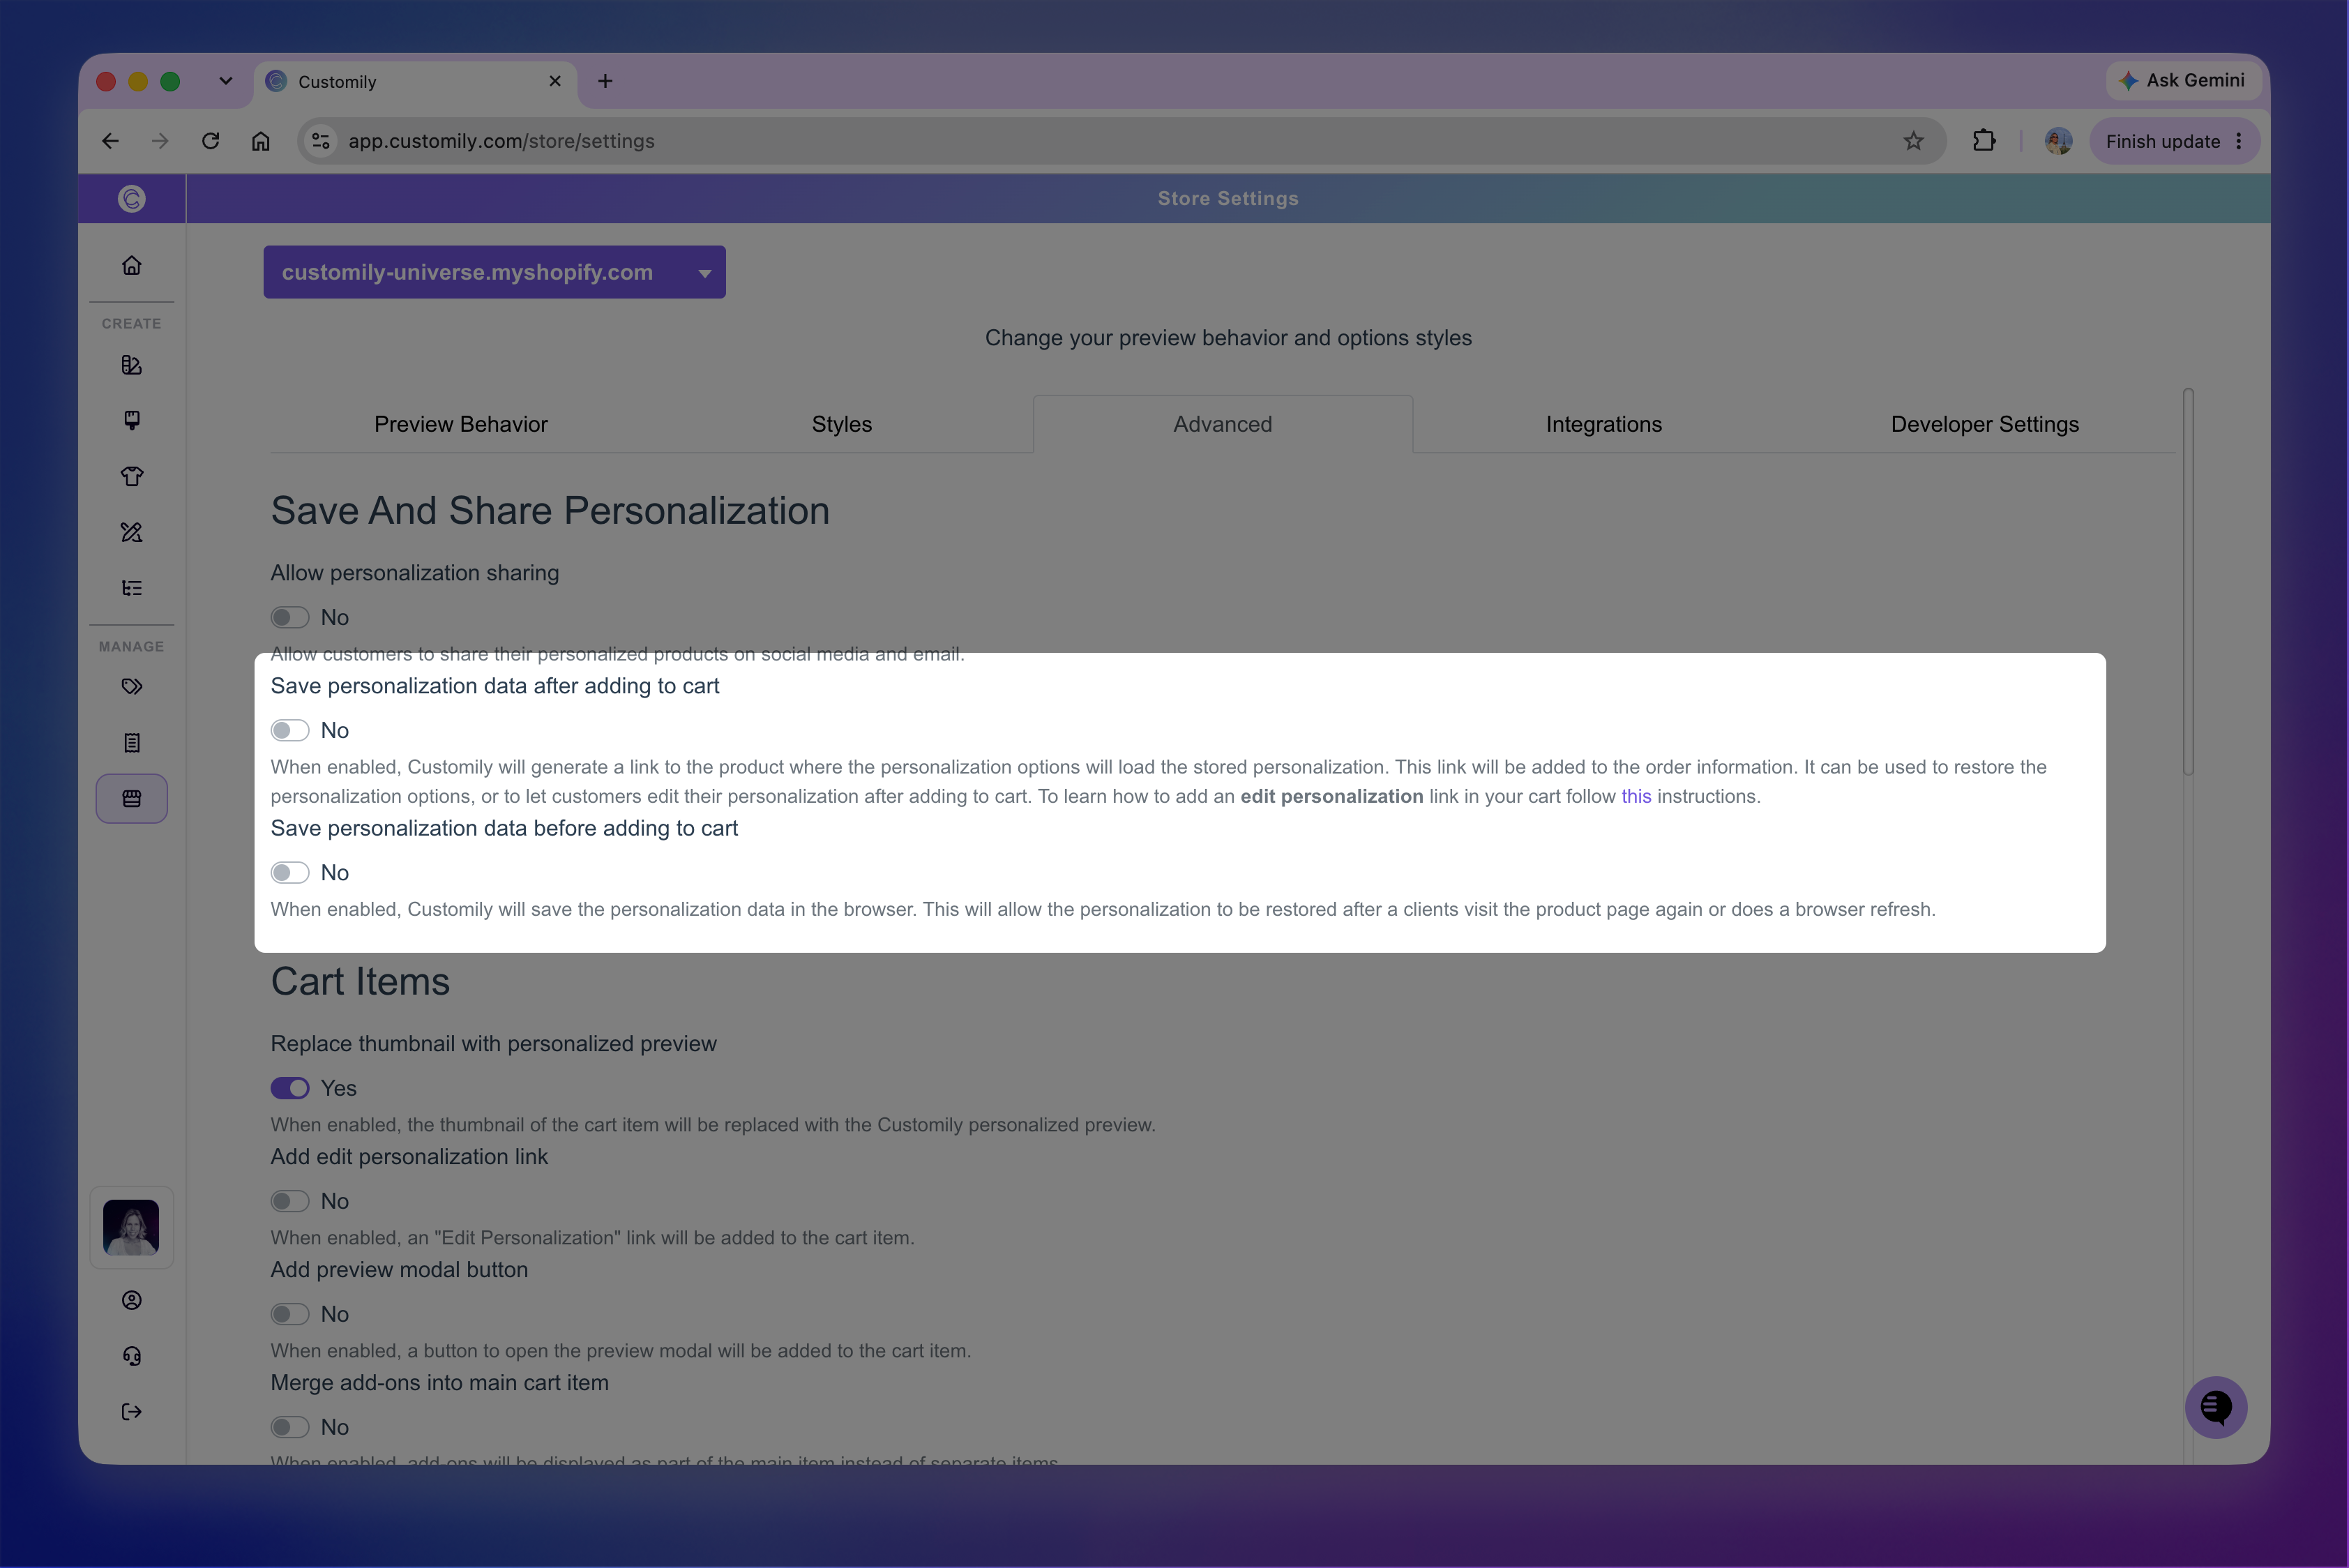Open the pencil-ruler design tools icon

131,532
